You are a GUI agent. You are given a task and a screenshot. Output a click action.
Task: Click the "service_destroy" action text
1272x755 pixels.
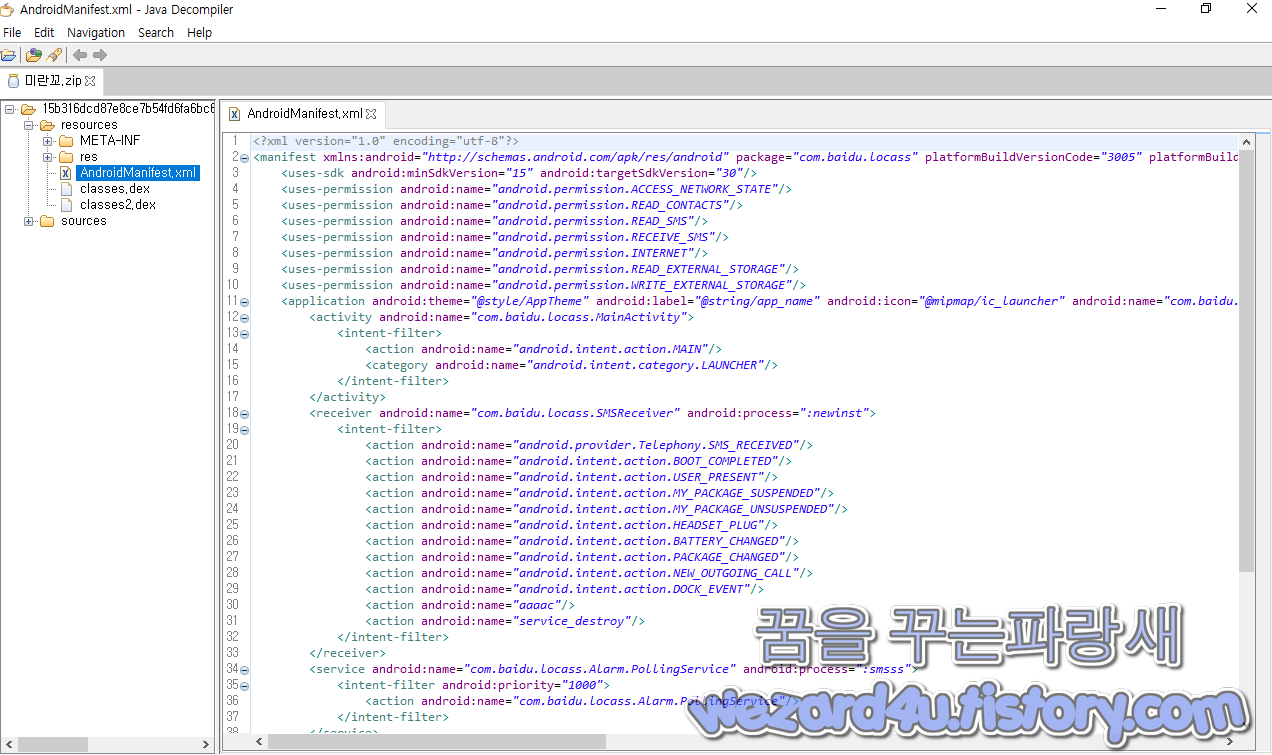pyautogui.click(x=574, y=621)
